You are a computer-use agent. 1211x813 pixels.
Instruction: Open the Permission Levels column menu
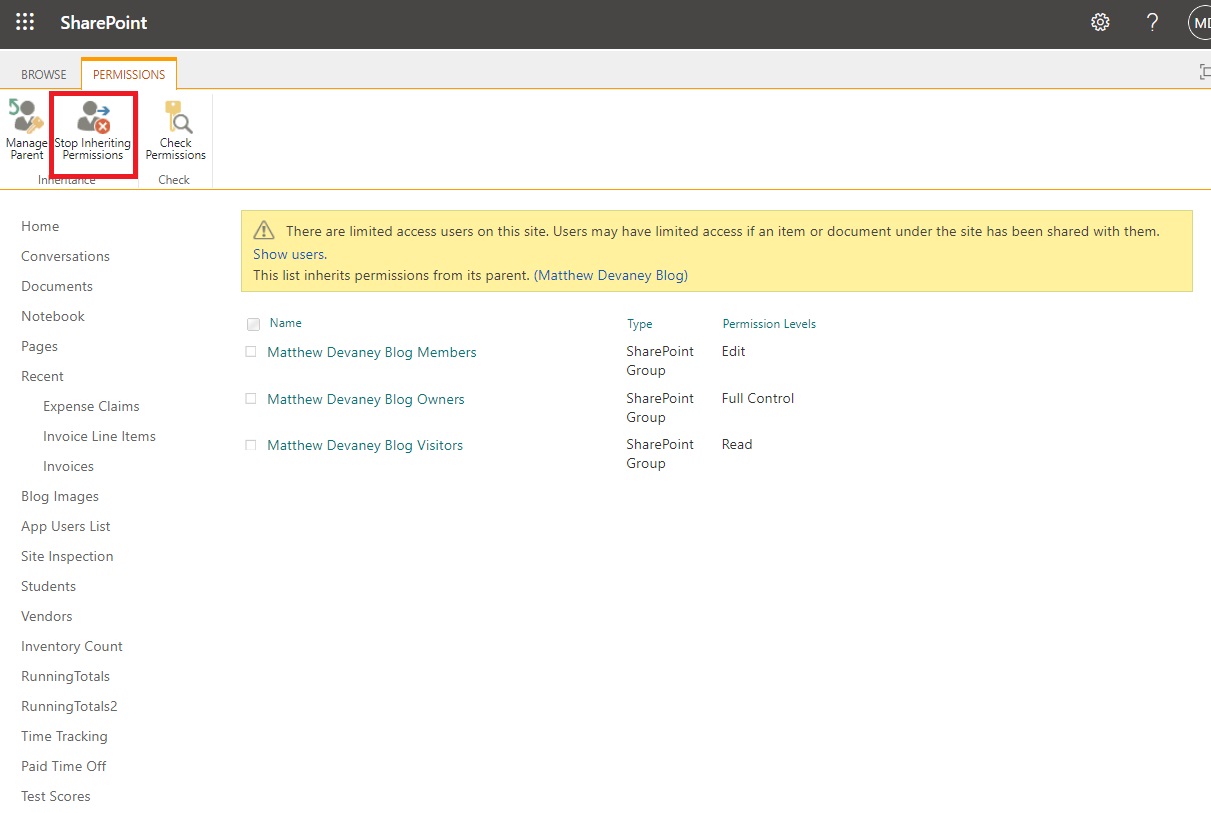768,323
